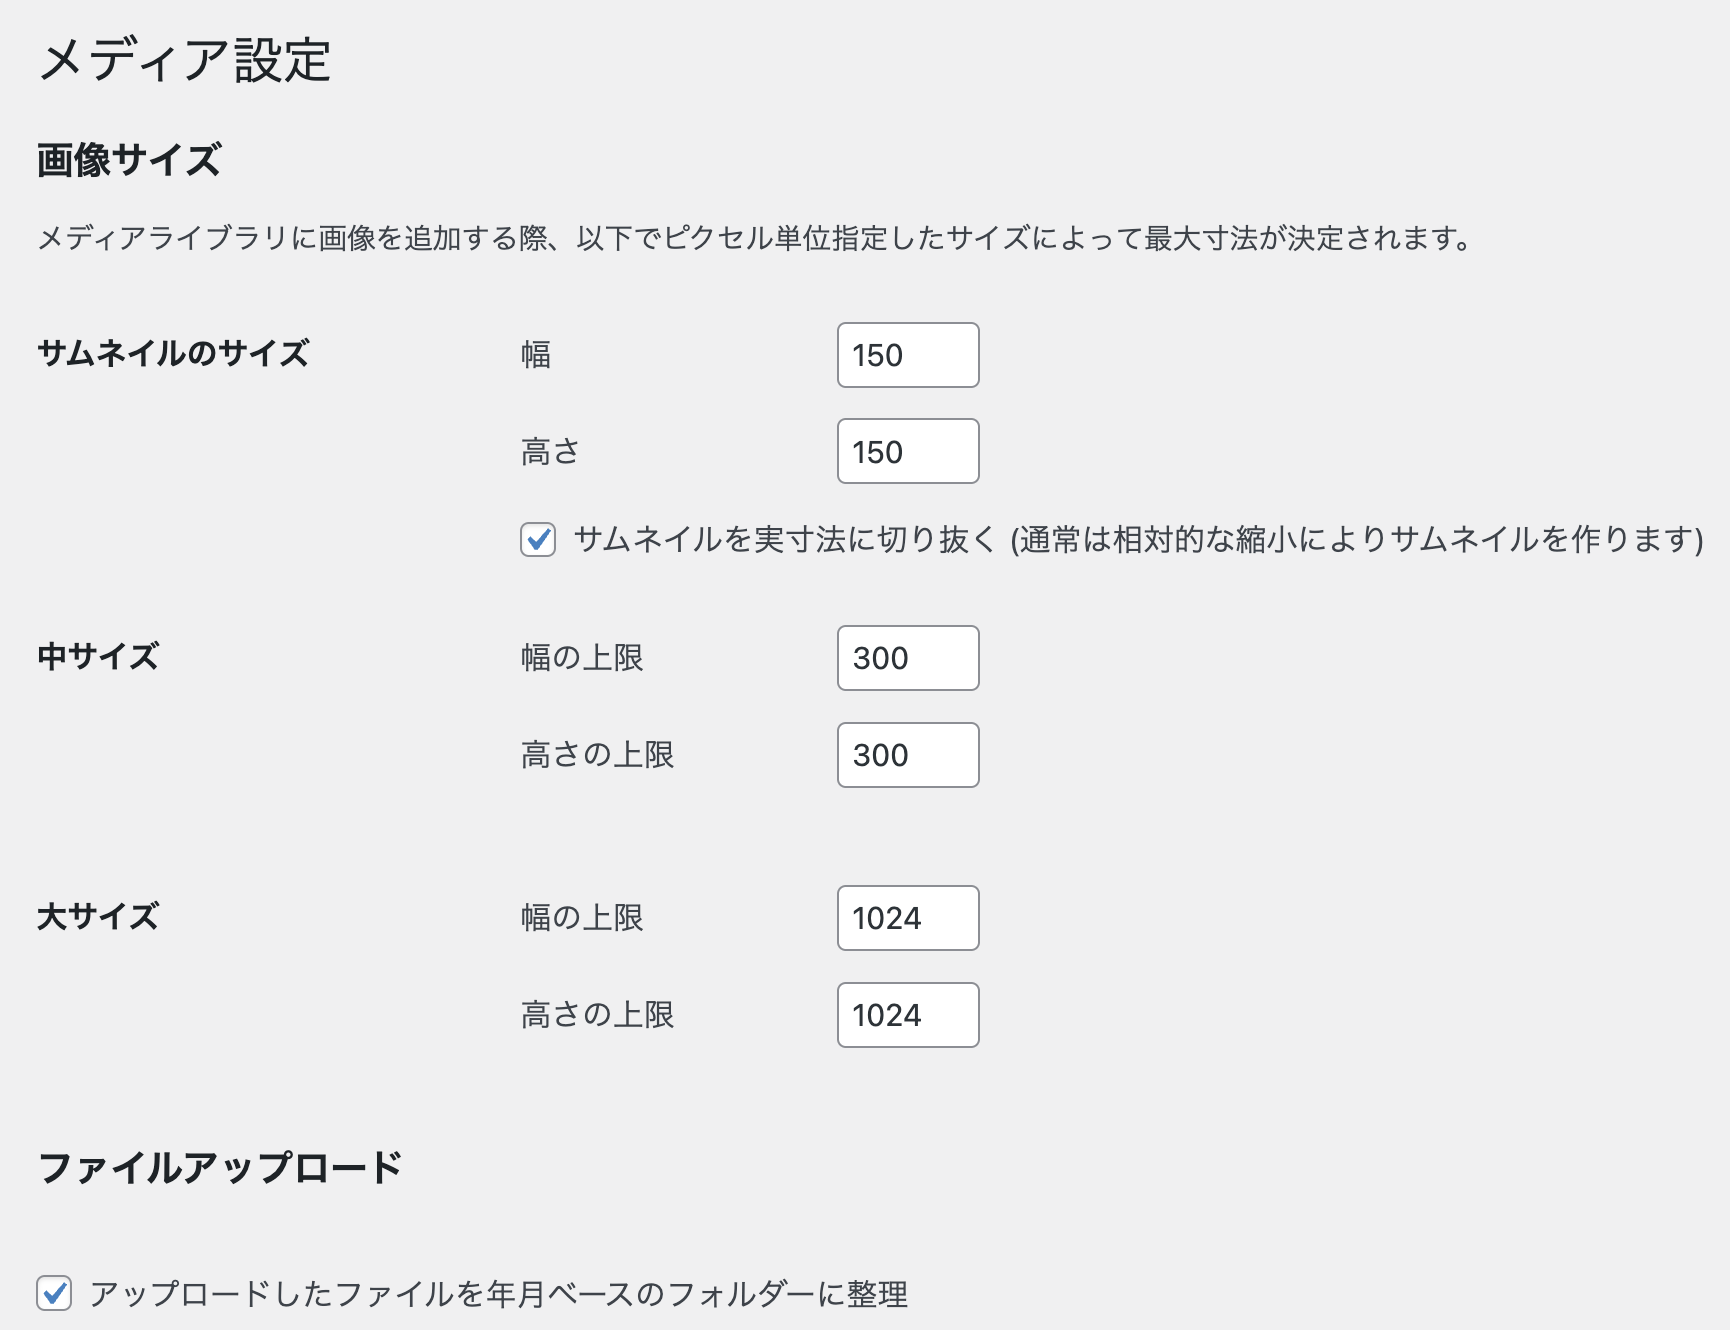Viewport: 1730px width, 1330px height.
Task: Click the thumbnail height input field
Action: pyautogui.click(x=907, y=451)
